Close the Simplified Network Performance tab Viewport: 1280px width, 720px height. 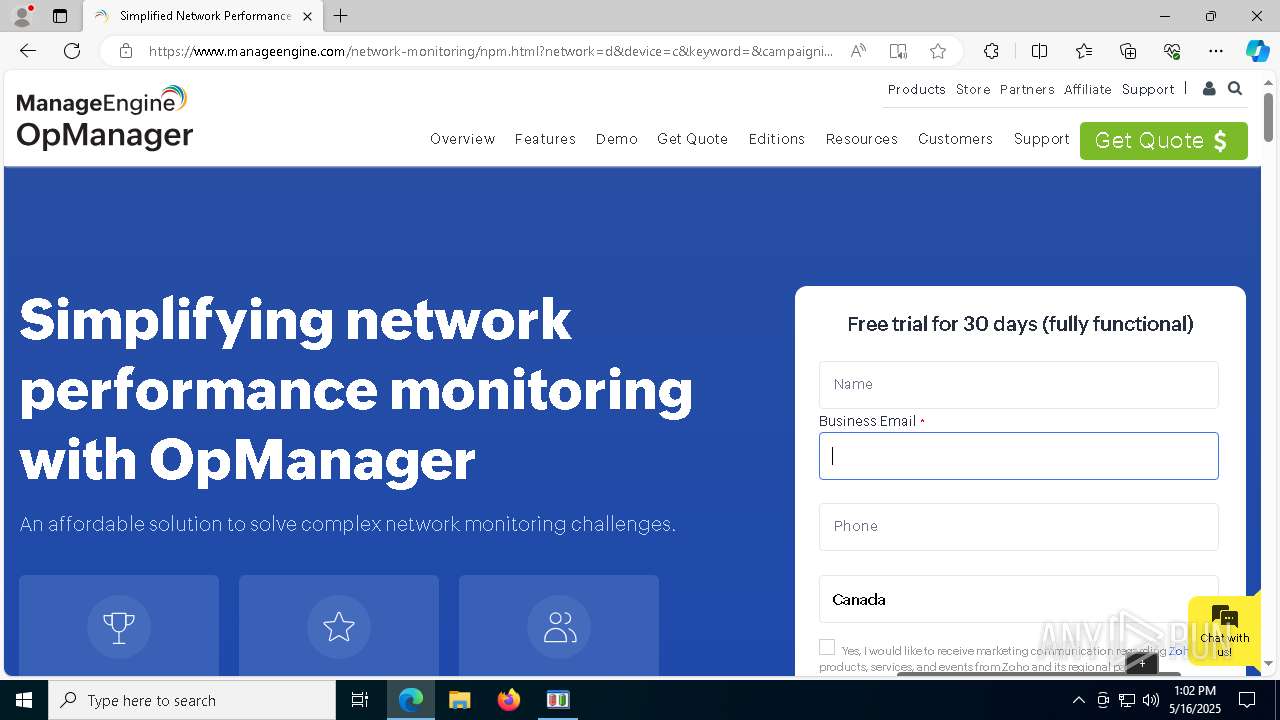[x=307, y=16]
